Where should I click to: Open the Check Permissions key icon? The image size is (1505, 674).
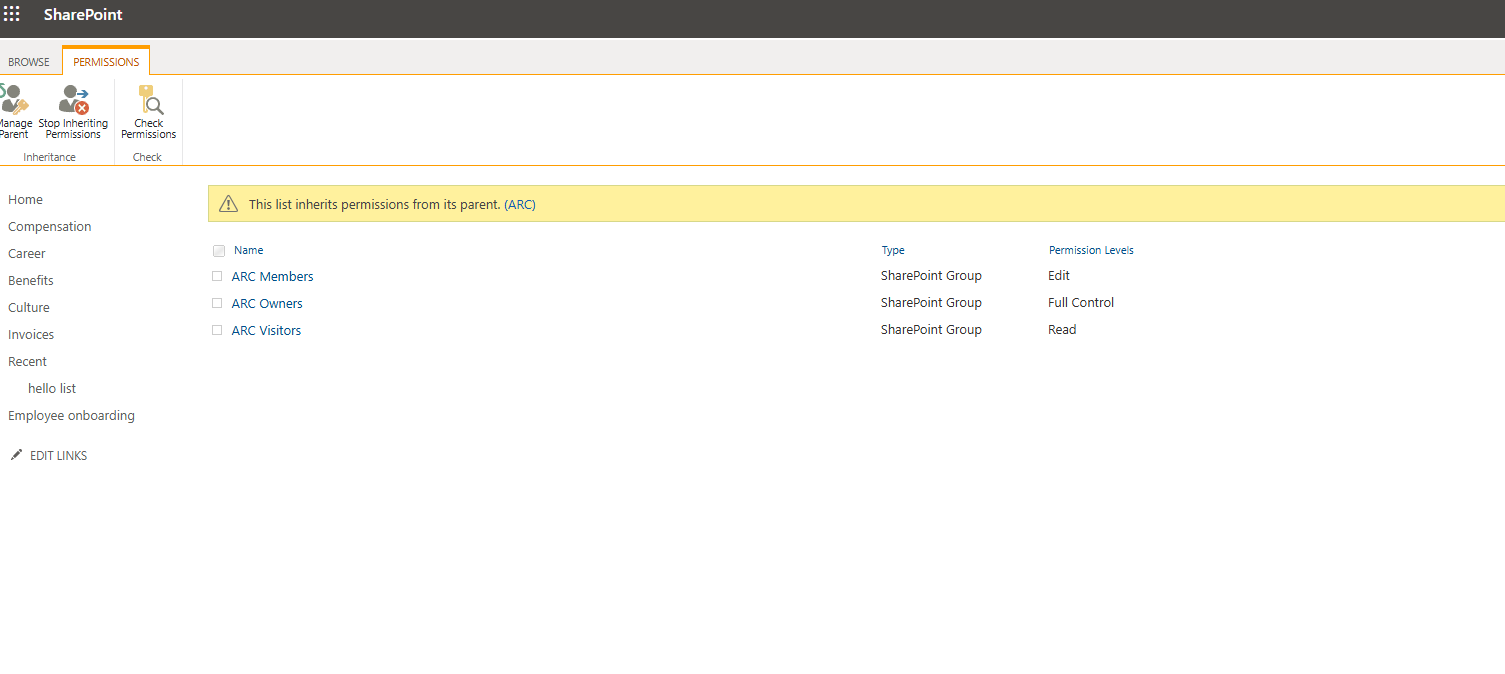149,100
